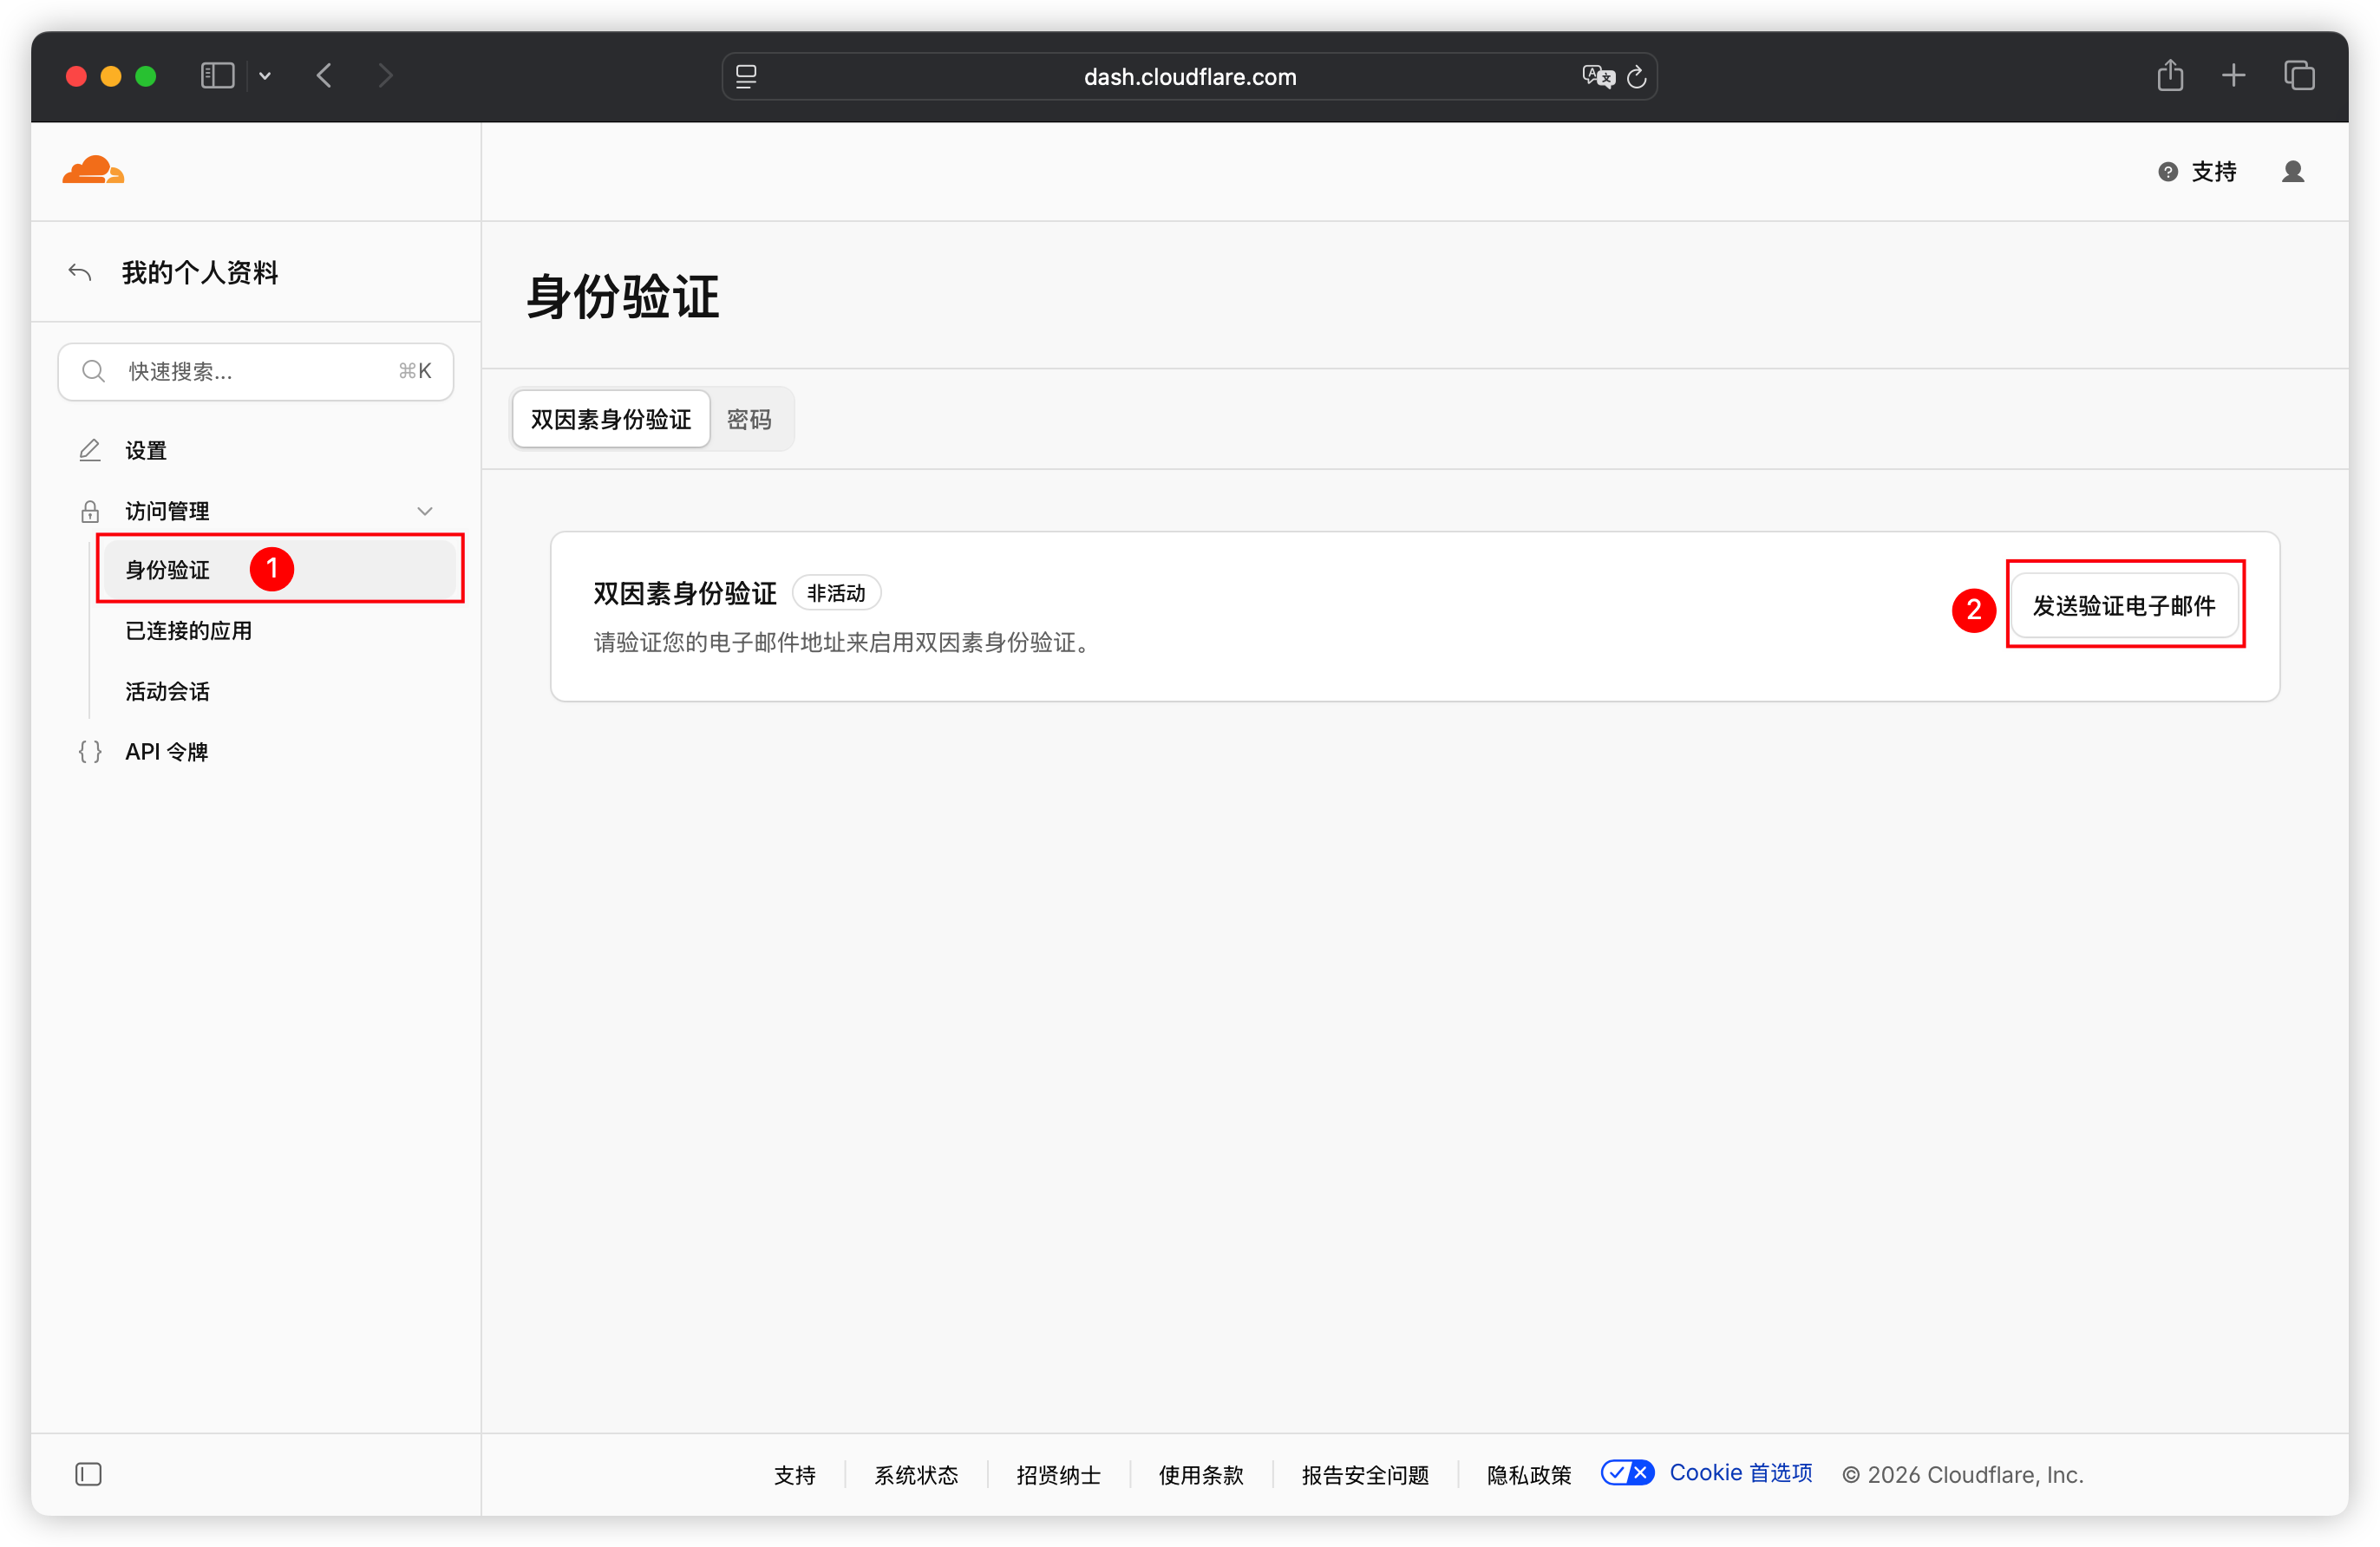Click the 发送验证电子邮件 button
This screenshot has height=1547, width=2380.
point(2124,605)
